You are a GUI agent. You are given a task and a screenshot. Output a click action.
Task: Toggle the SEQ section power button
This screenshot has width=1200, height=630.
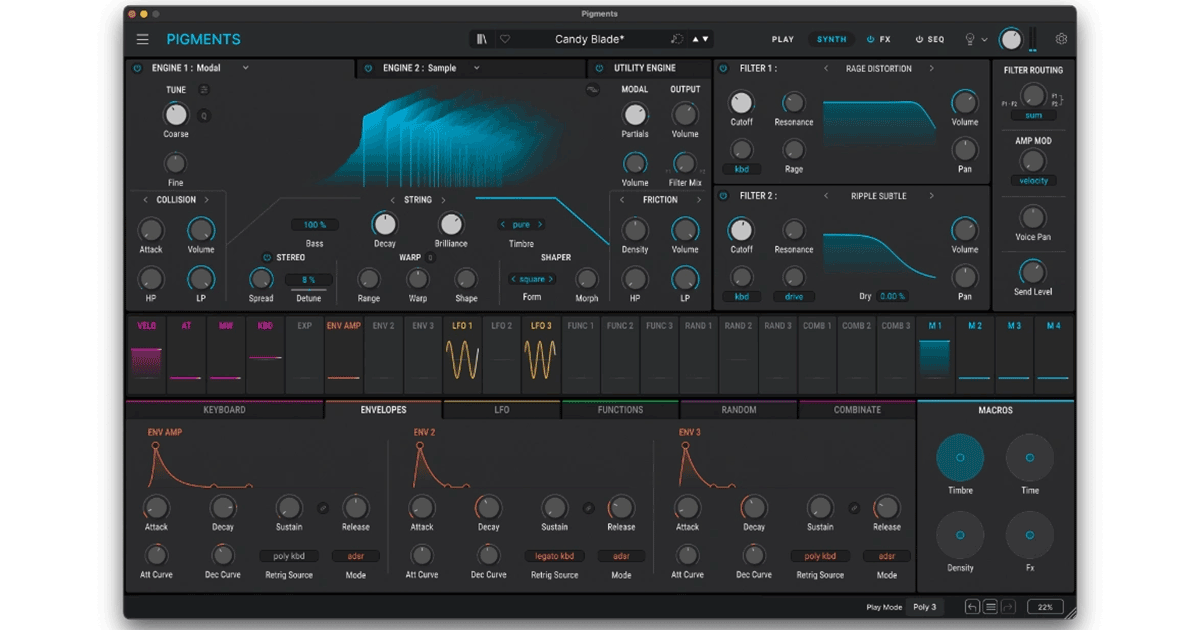pyautogui.click(x=919, y=39)
